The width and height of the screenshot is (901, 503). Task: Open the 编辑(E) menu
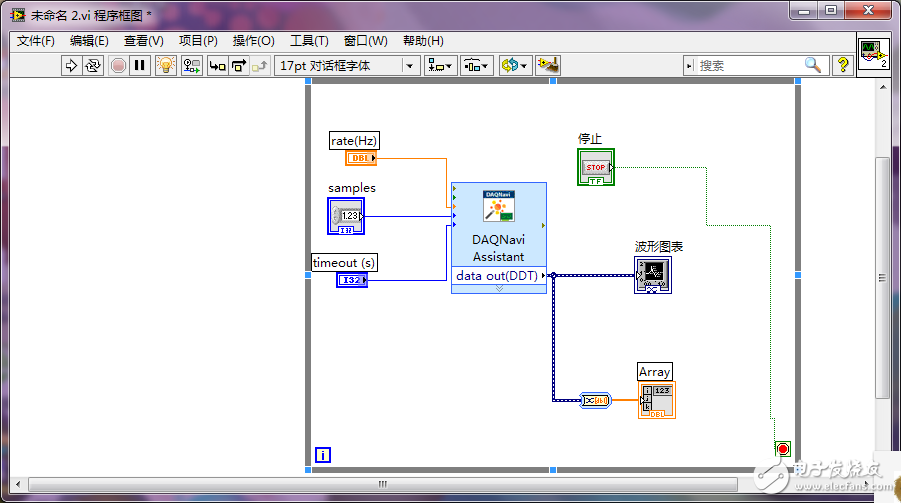point(89,41)
